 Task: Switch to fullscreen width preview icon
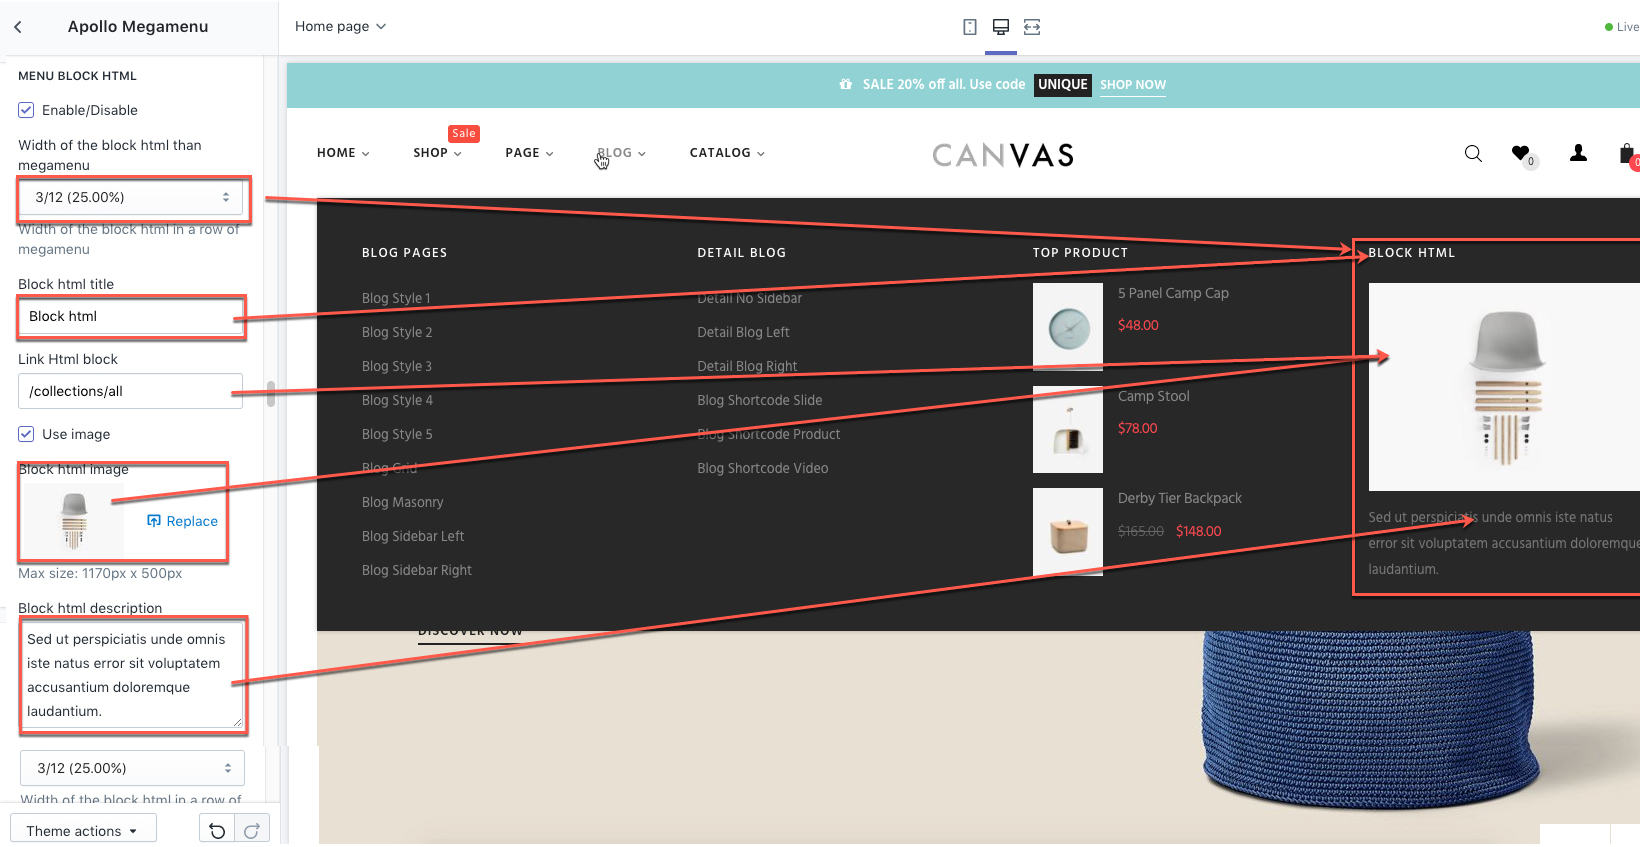coord(1032,27)
